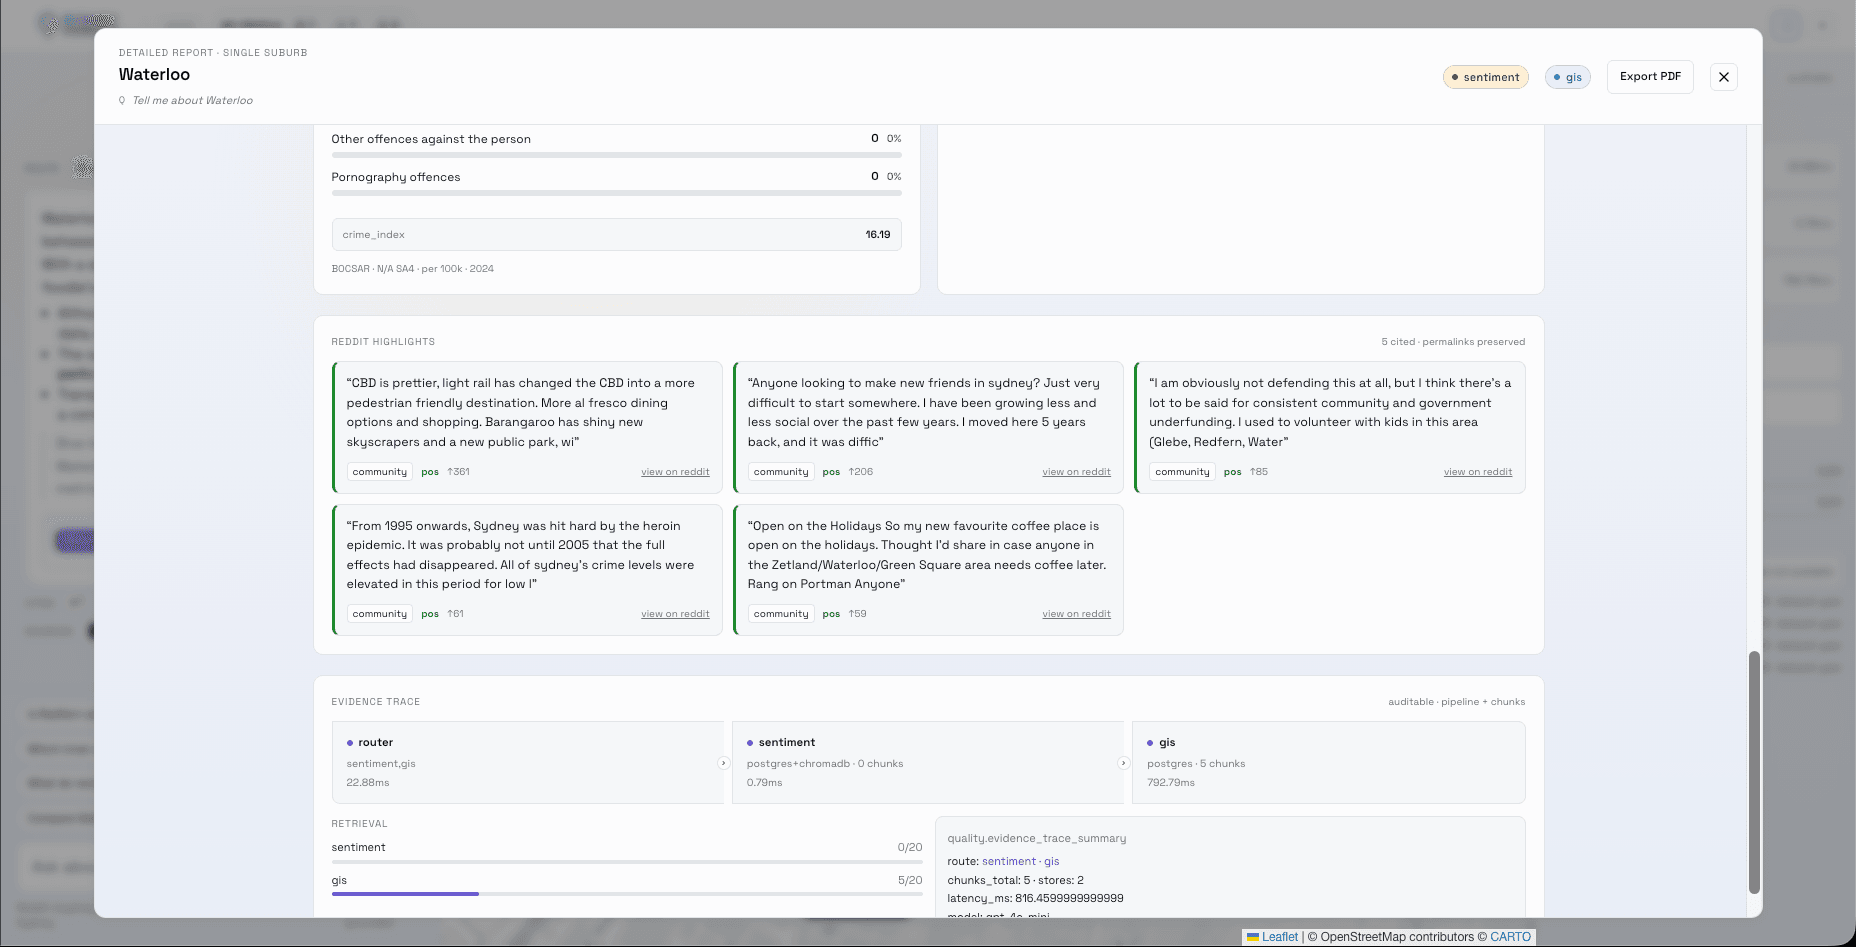Select the gis evidence trace card

point(1329,762)
